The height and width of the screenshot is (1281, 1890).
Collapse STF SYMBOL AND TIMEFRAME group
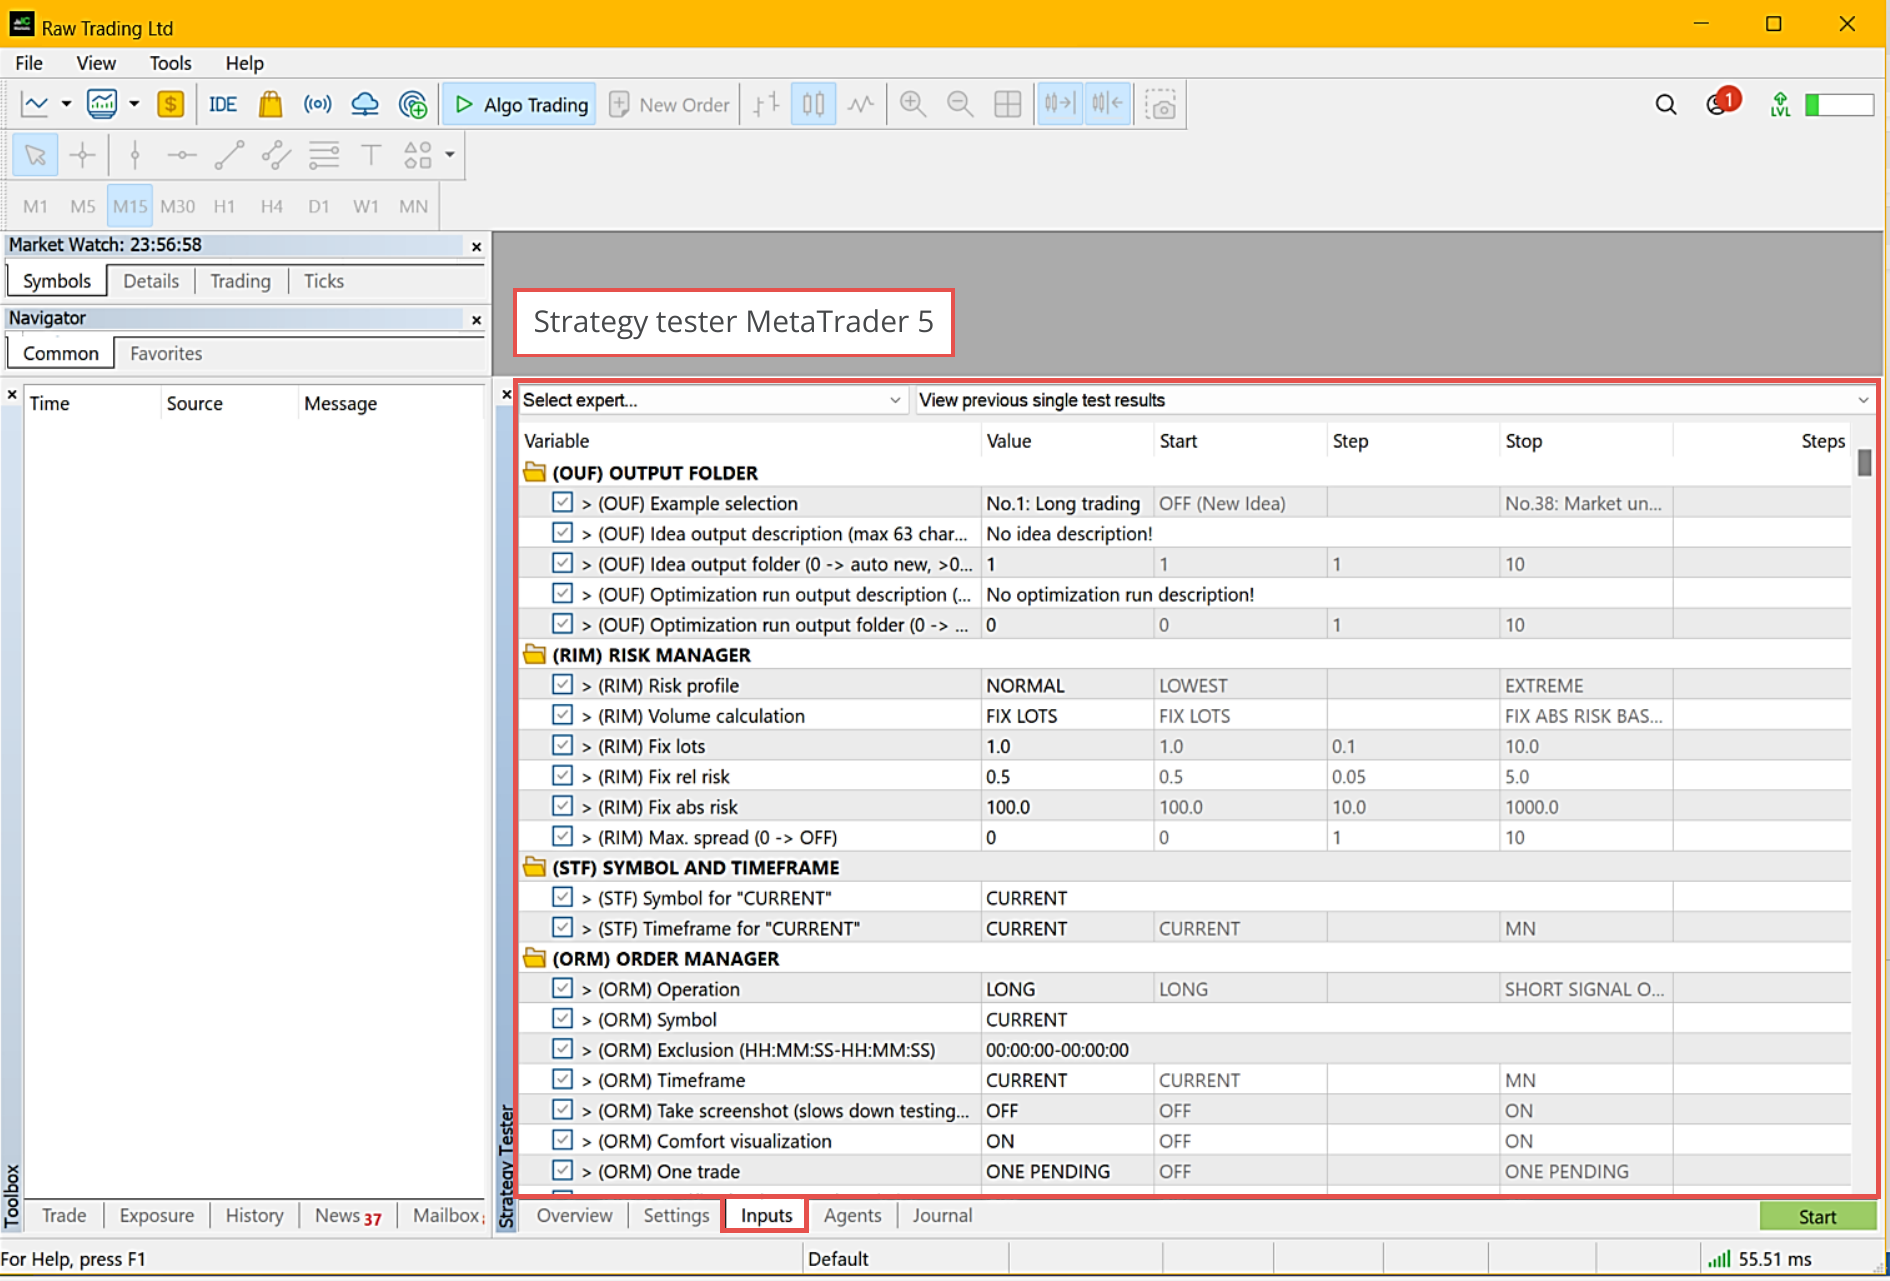point(535,867)
